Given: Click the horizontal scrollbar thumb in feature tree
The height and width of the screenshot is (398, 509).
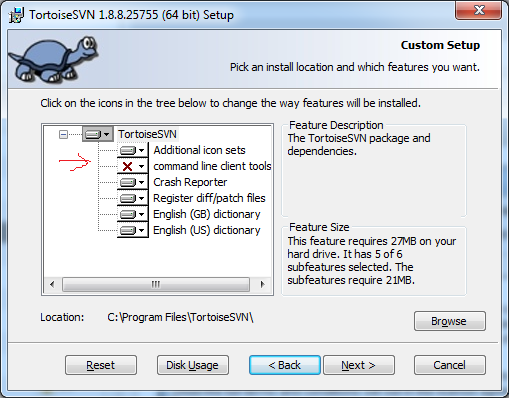Looking at the screenshot, I should click(156, 285).
